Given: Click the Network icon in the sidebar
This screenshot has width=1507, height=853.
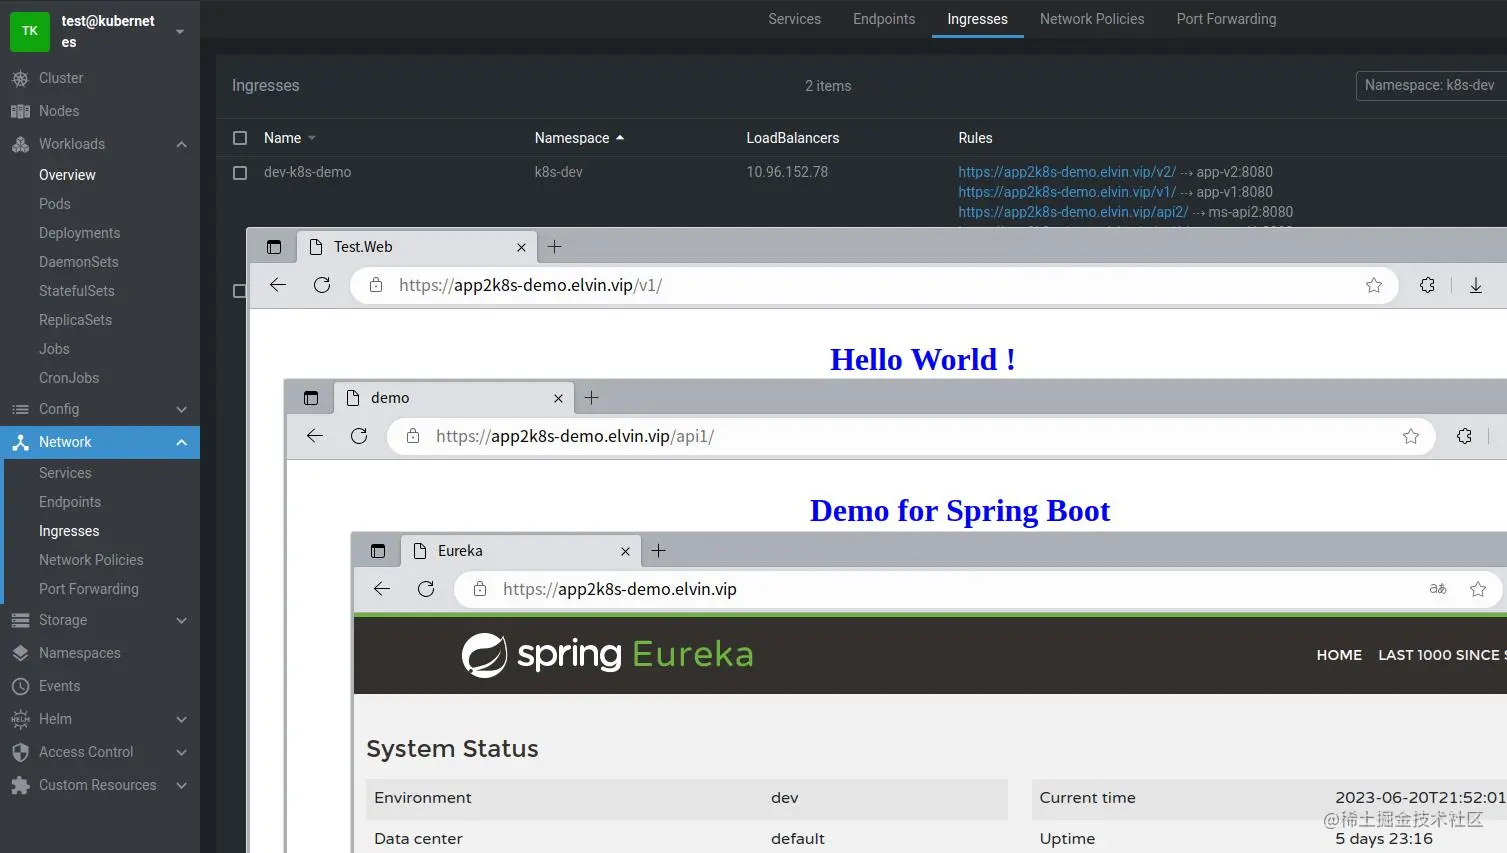Looking at the screenshot, I should [20, 442].
